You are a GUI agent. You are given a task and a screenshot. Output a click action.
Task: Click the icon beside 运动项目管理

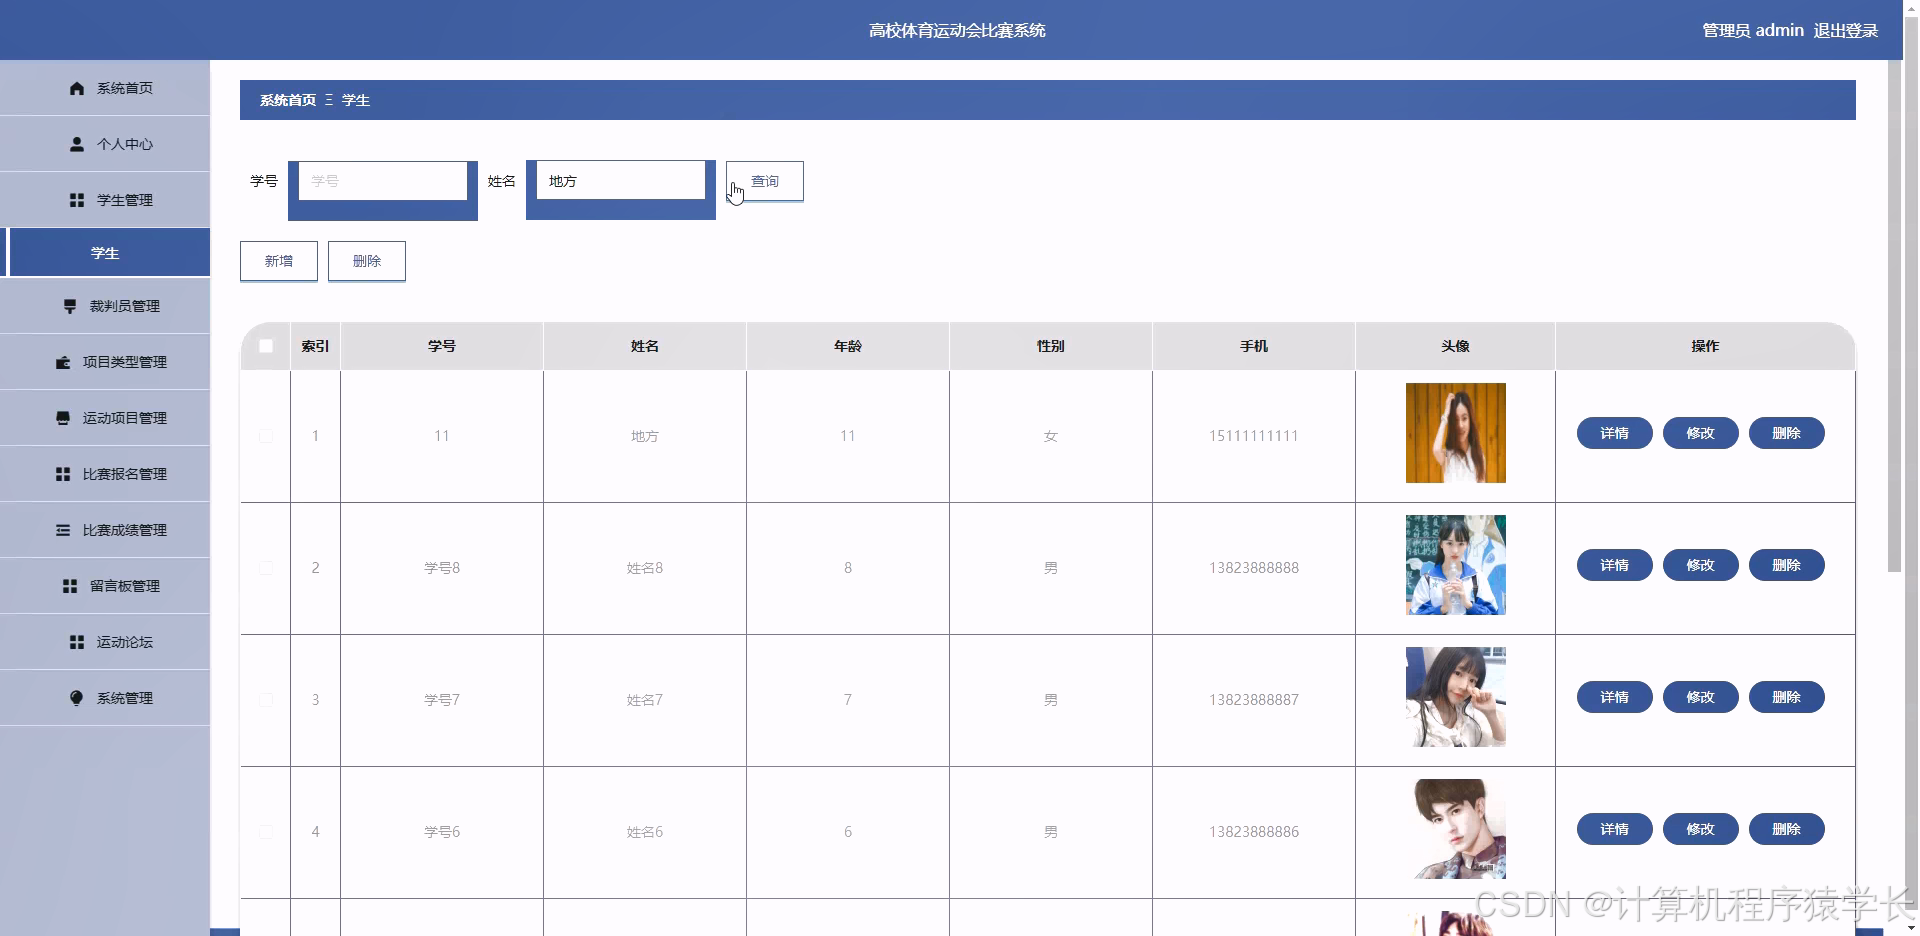pyautogui.click(x=63, y=418)
